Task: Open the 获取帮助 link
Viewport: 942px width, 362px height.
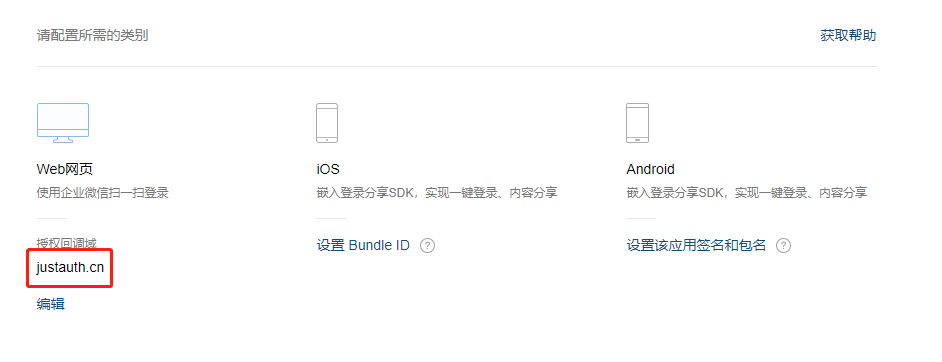Action: pos(848,35)
